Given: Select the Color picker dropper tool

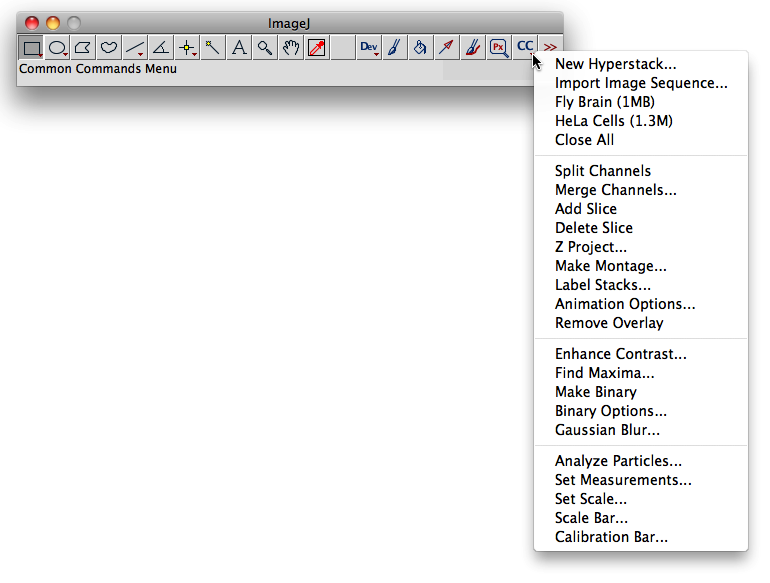Looking at the screenshot, I should click(317, 48).
